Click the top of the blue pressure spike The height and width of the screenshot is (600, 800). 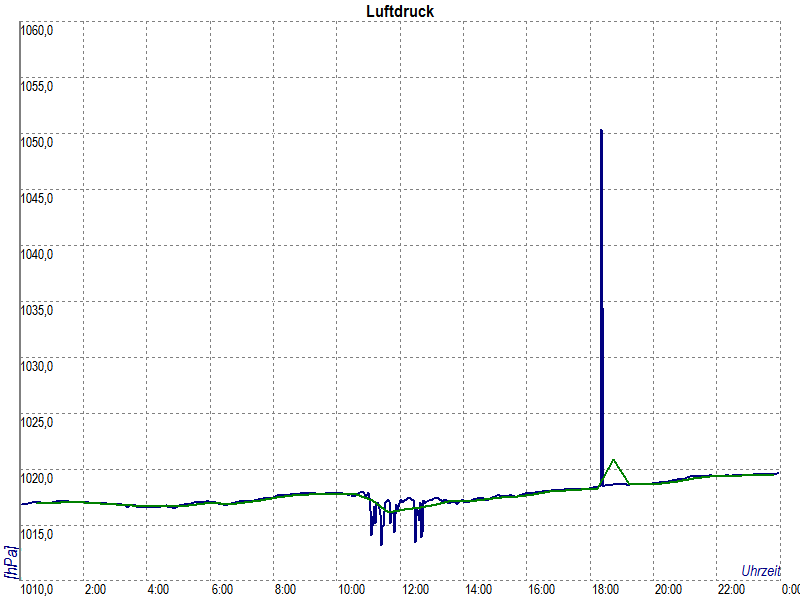coord(602,131)
